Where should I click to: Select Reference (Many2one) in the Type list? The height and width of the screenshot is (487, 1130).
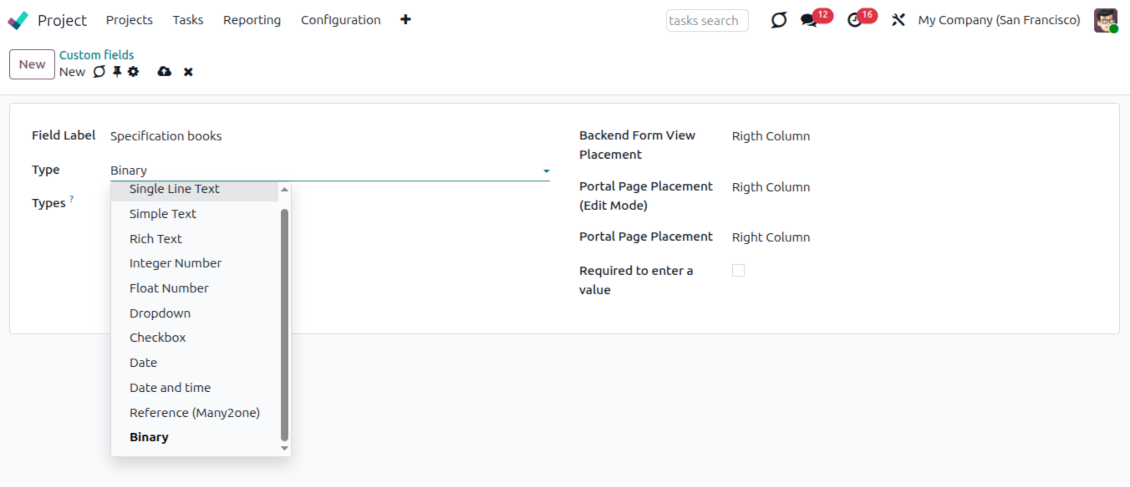194,412
